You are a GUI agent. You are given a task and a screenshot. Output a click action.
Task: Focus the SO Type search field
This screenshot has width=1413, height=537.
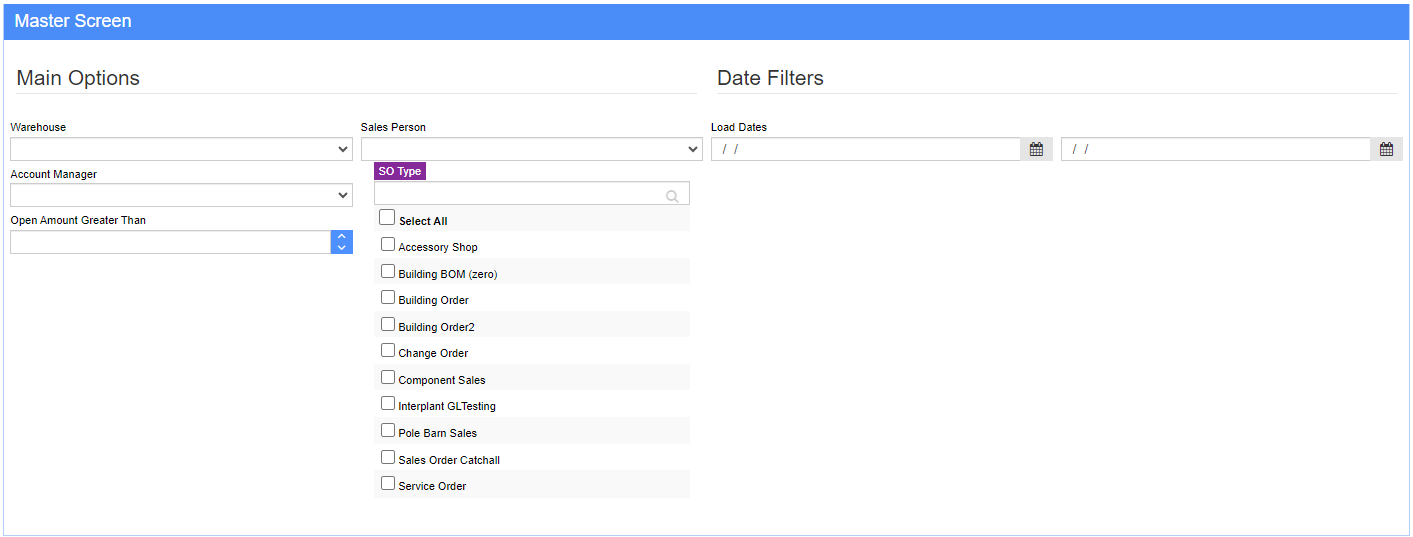[x=532, y=193]
